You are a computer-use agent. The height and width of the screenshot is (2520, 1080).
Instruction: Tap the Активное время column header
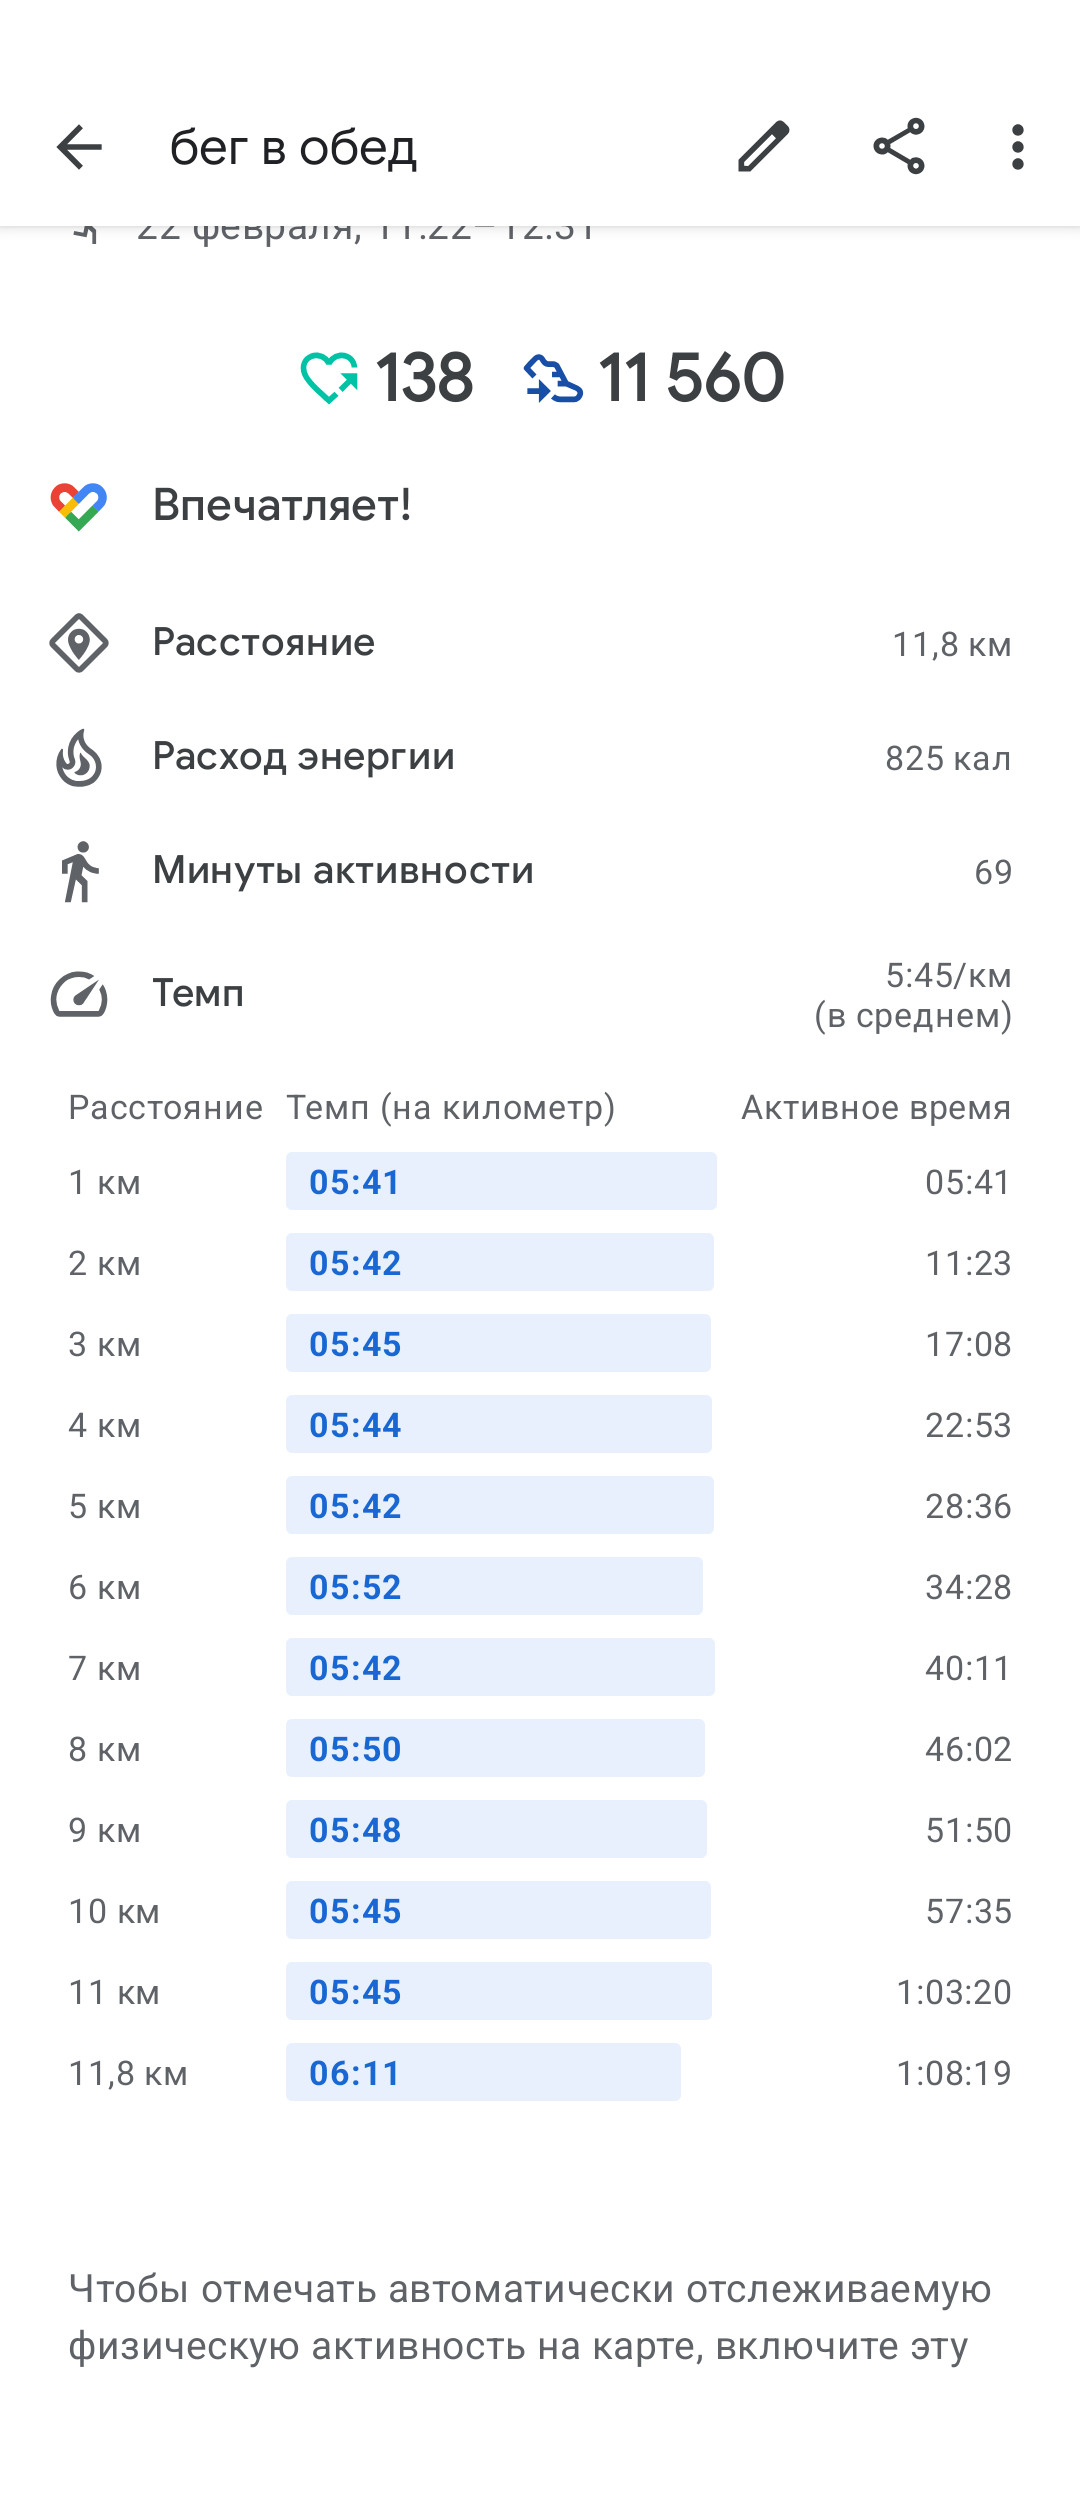coord(876,1107)
